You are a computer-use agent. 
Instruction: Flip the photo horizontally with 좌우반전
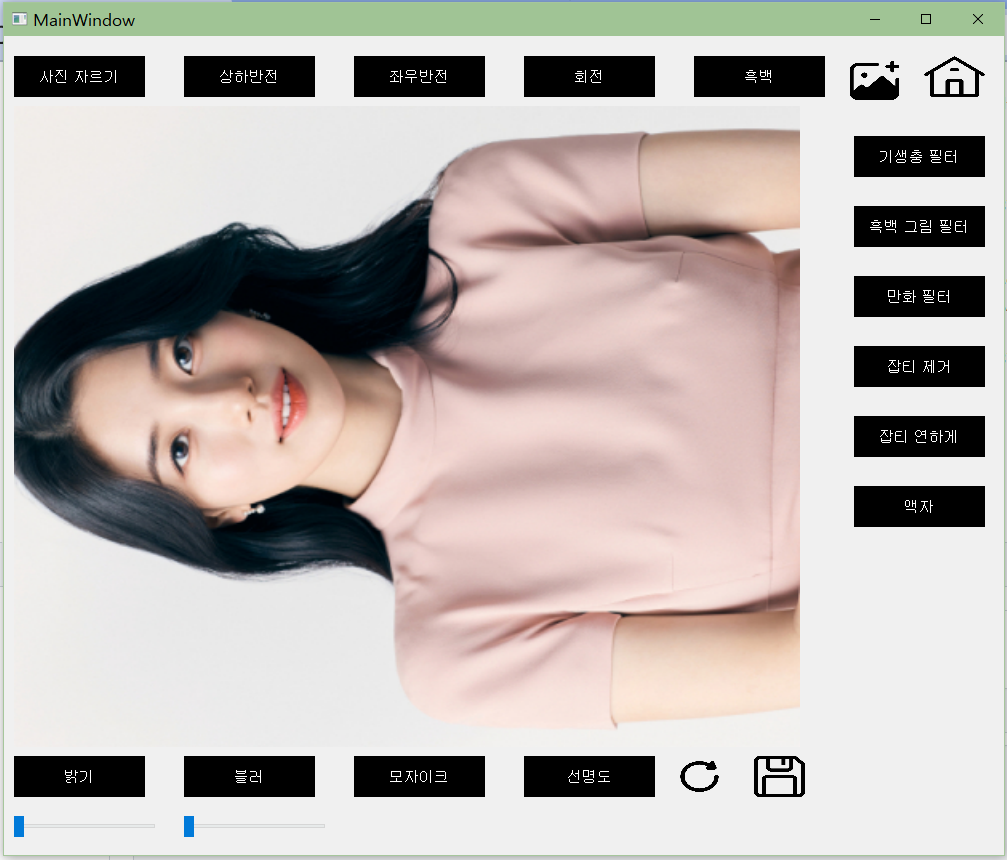click(419, 76)
